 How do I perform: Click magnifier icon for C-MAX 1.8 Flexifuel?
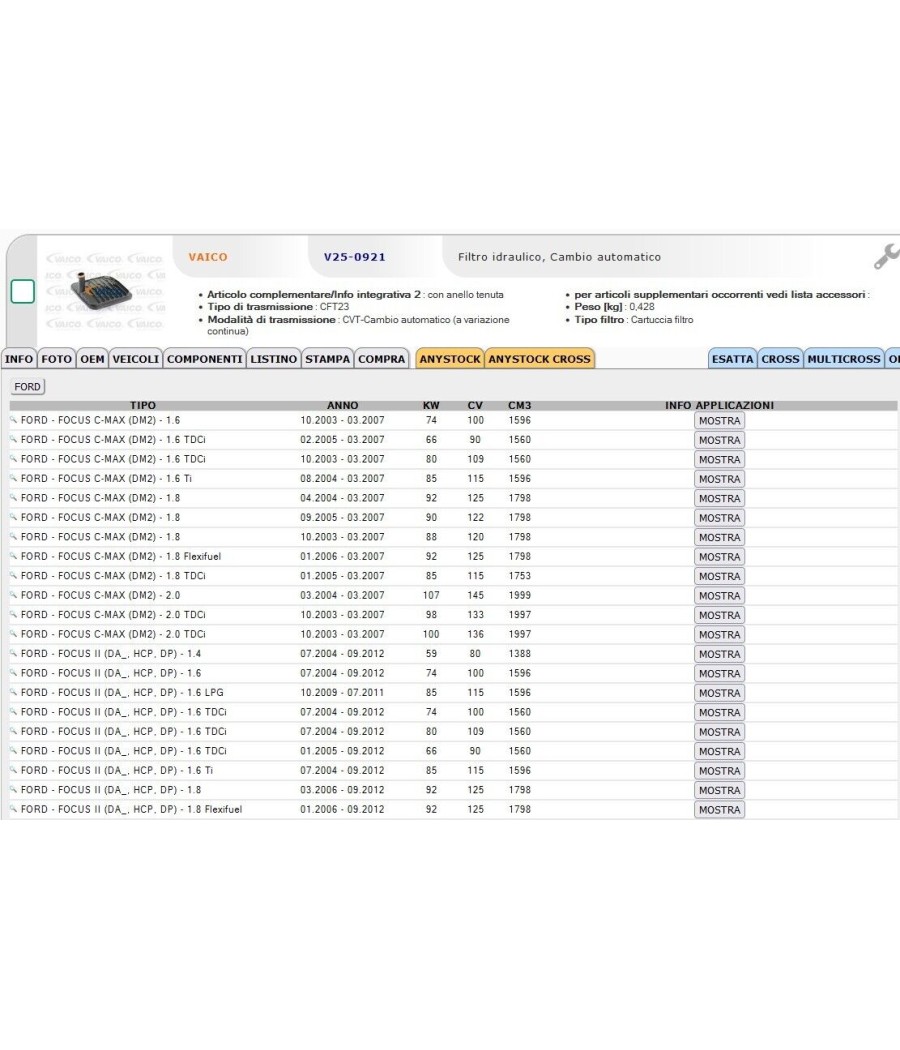point(13,556)
